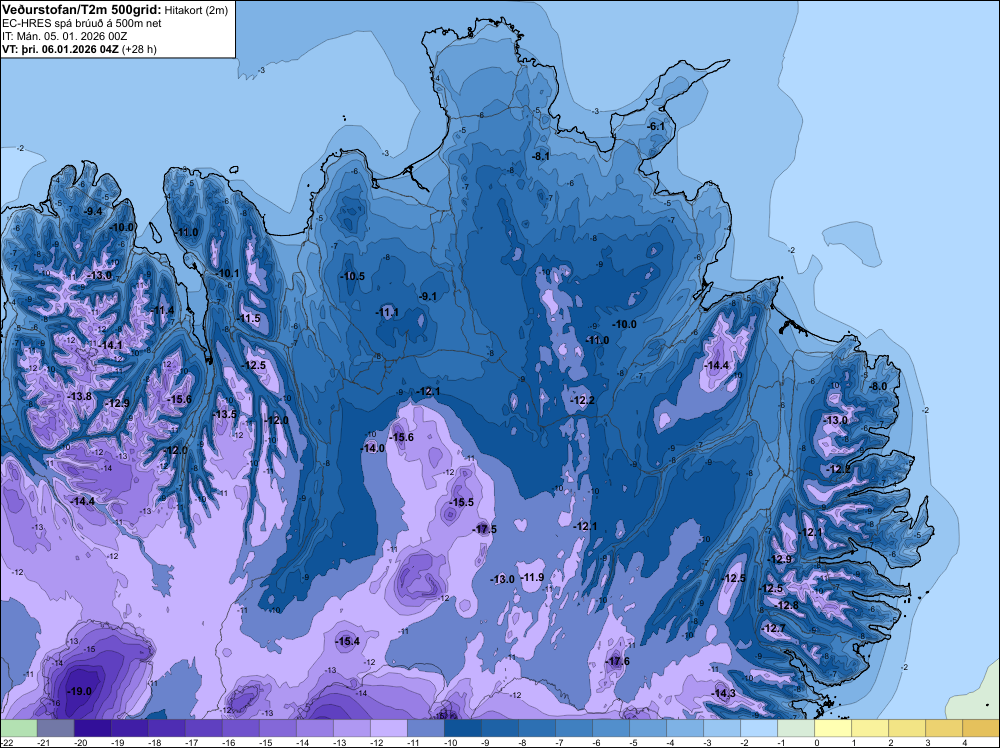This screenshot has width=1000, height=748.
Task: Click the -14.0 temperature value
Action: pos(373,448)
